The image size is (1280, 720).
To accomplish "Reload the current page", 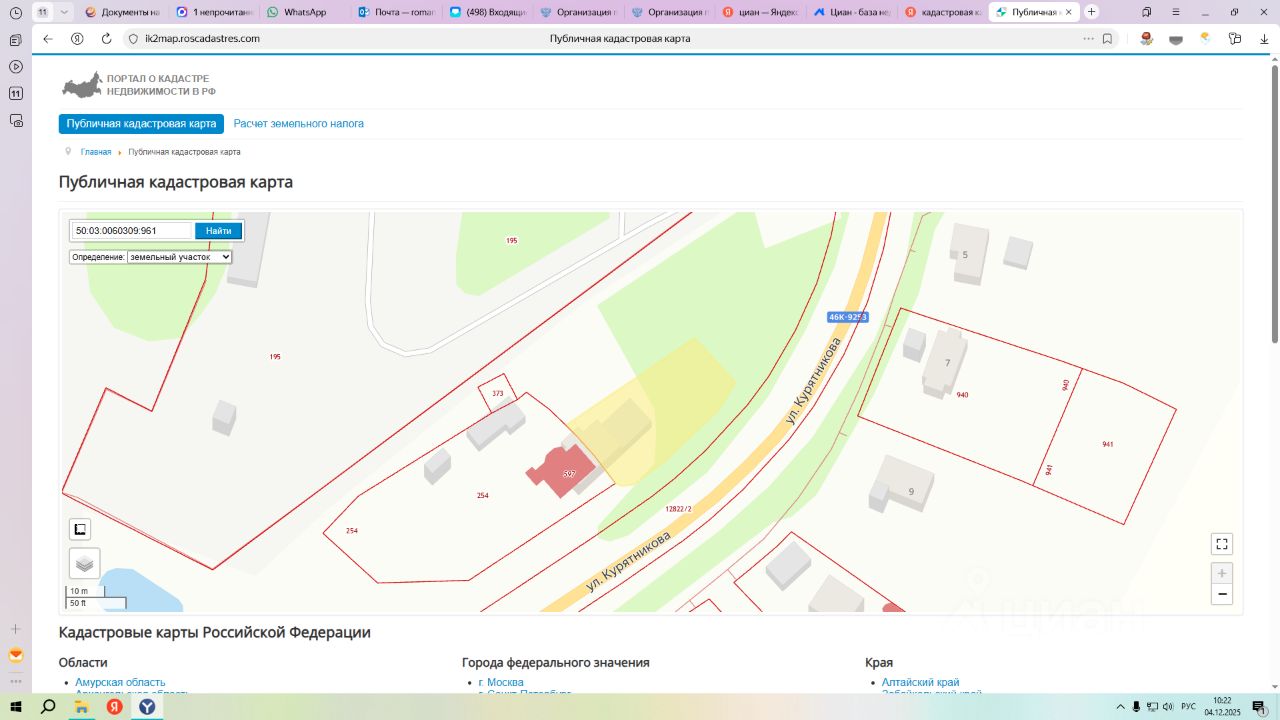I will 106,39.
